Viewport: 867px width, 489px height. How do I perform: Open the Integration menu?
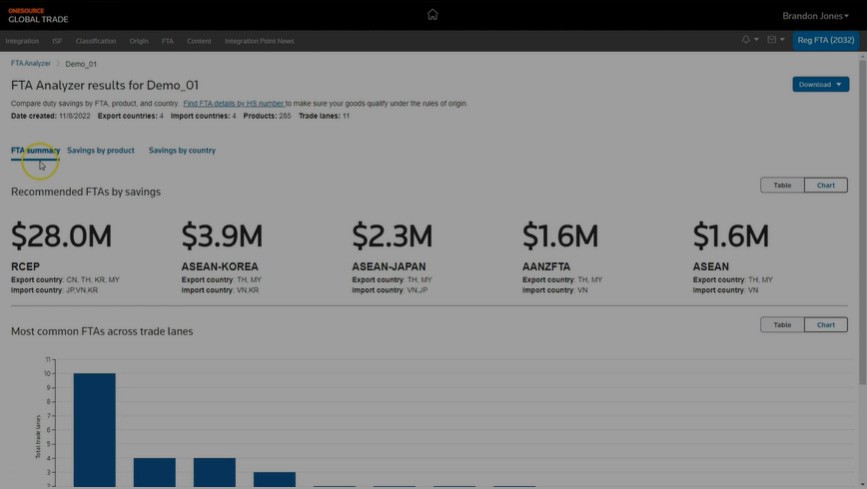click(x=22, y=41)
